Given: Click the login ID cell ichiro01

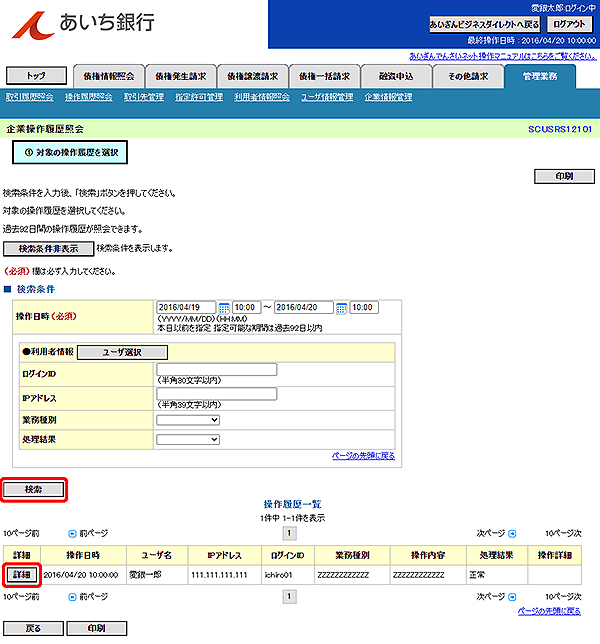Looking at the screenshot, I should coord(288,575).
